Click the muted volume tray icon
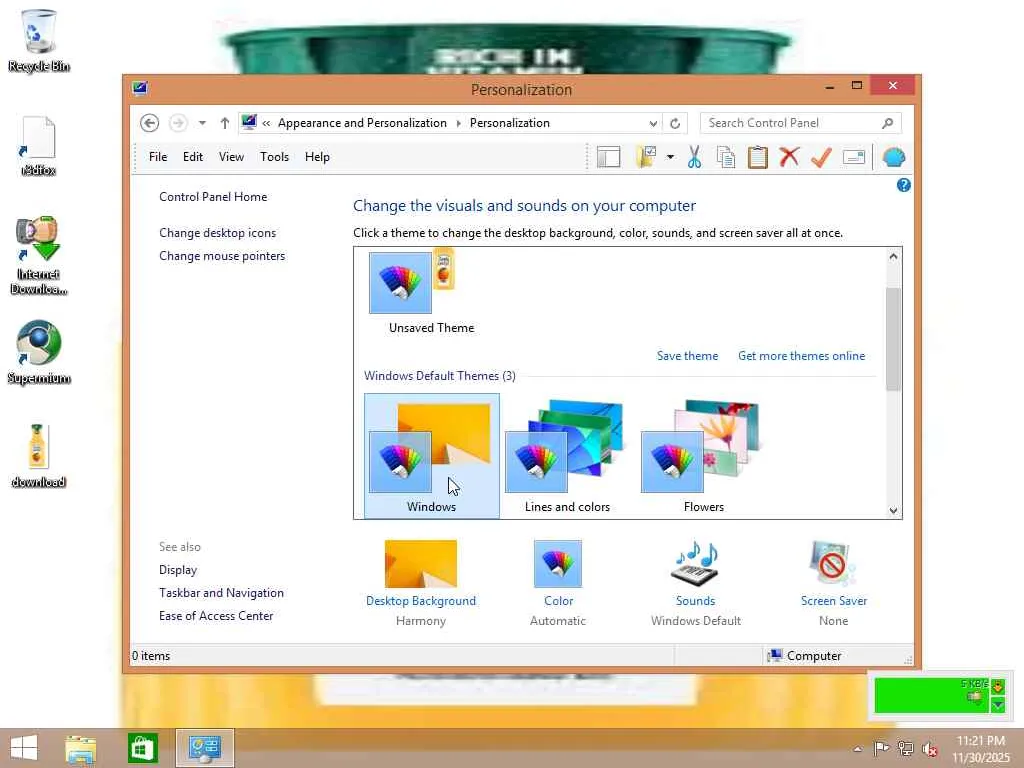Image resolution: width=1024 pixels, height=768 pixels. click(x=929, y=749)
